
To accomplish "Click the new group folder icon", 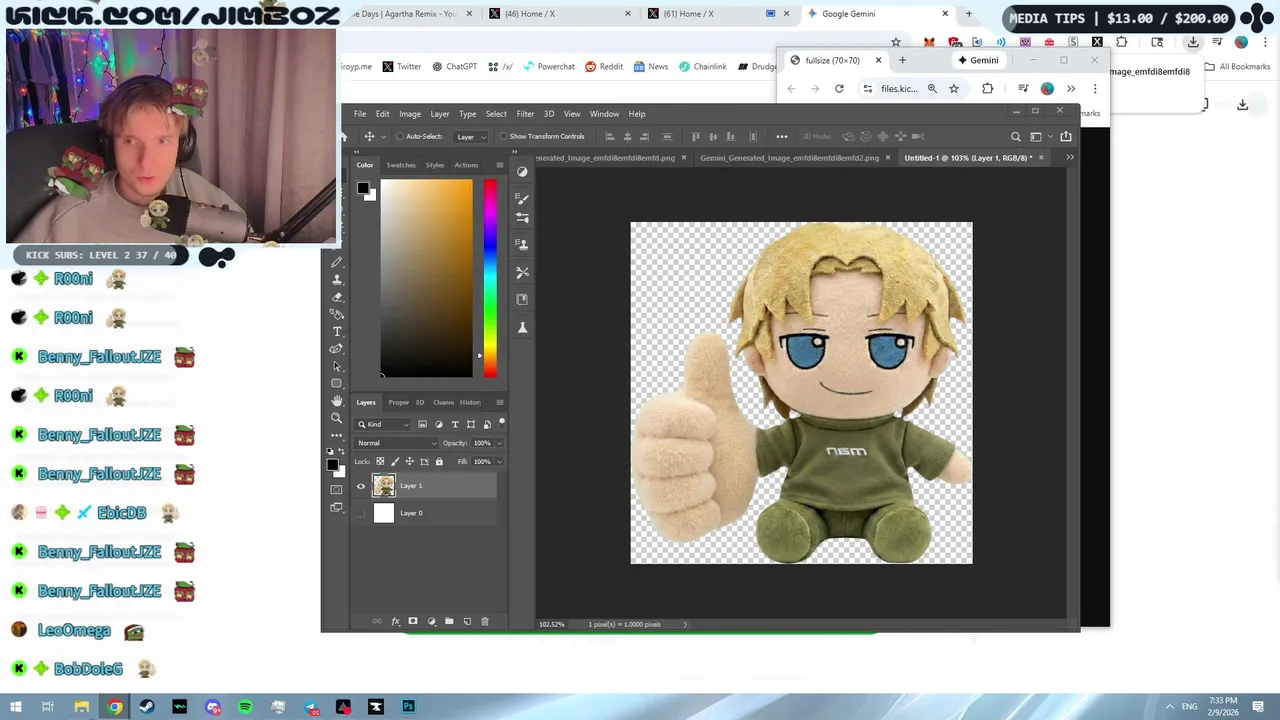I will 449,621.
